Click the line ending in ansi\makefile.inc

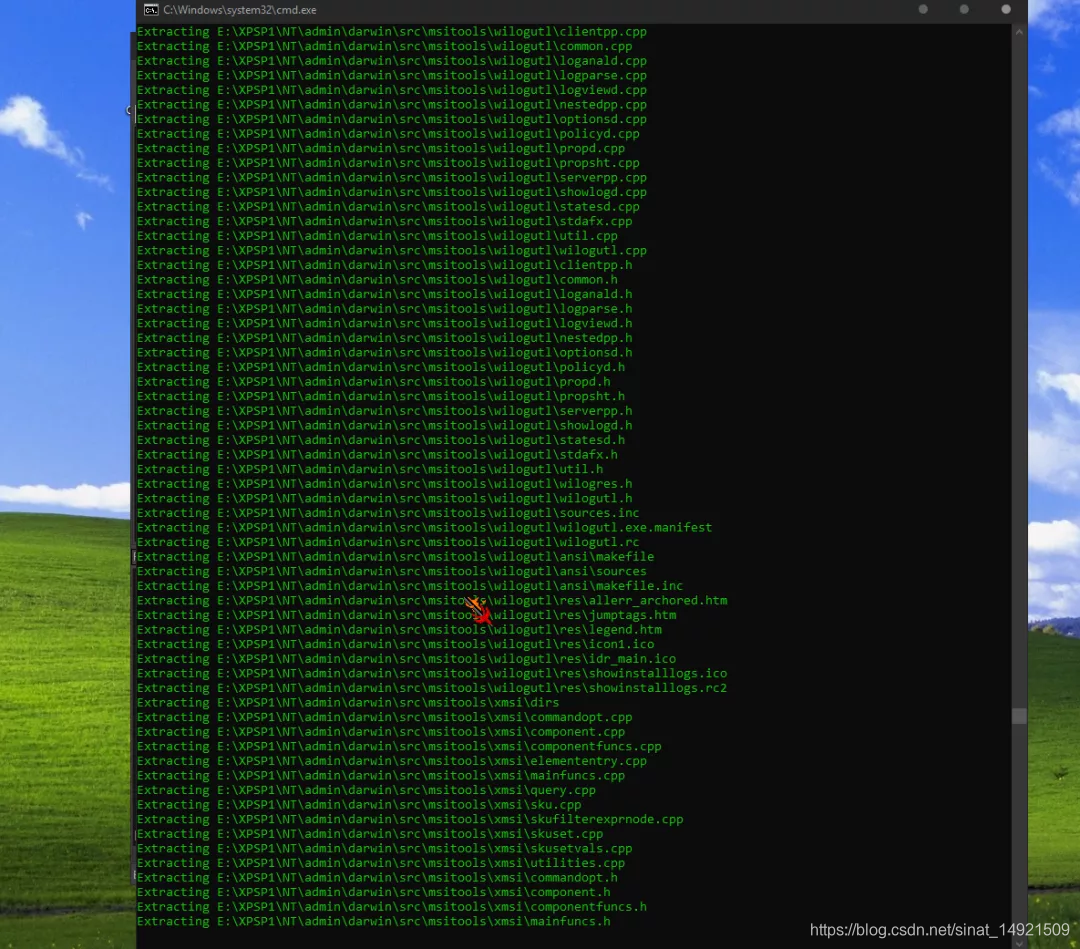410,586
